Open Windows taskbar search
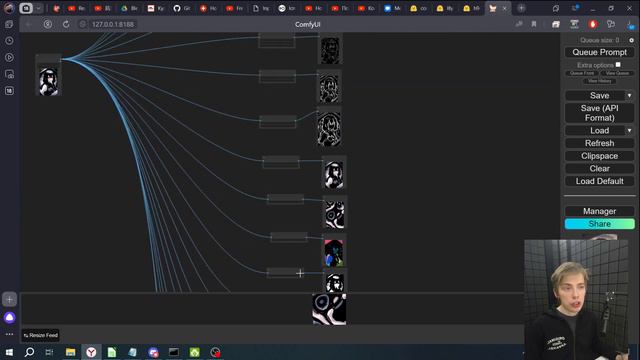This screenshot has width=640, height=360. [x=29, y=352]
